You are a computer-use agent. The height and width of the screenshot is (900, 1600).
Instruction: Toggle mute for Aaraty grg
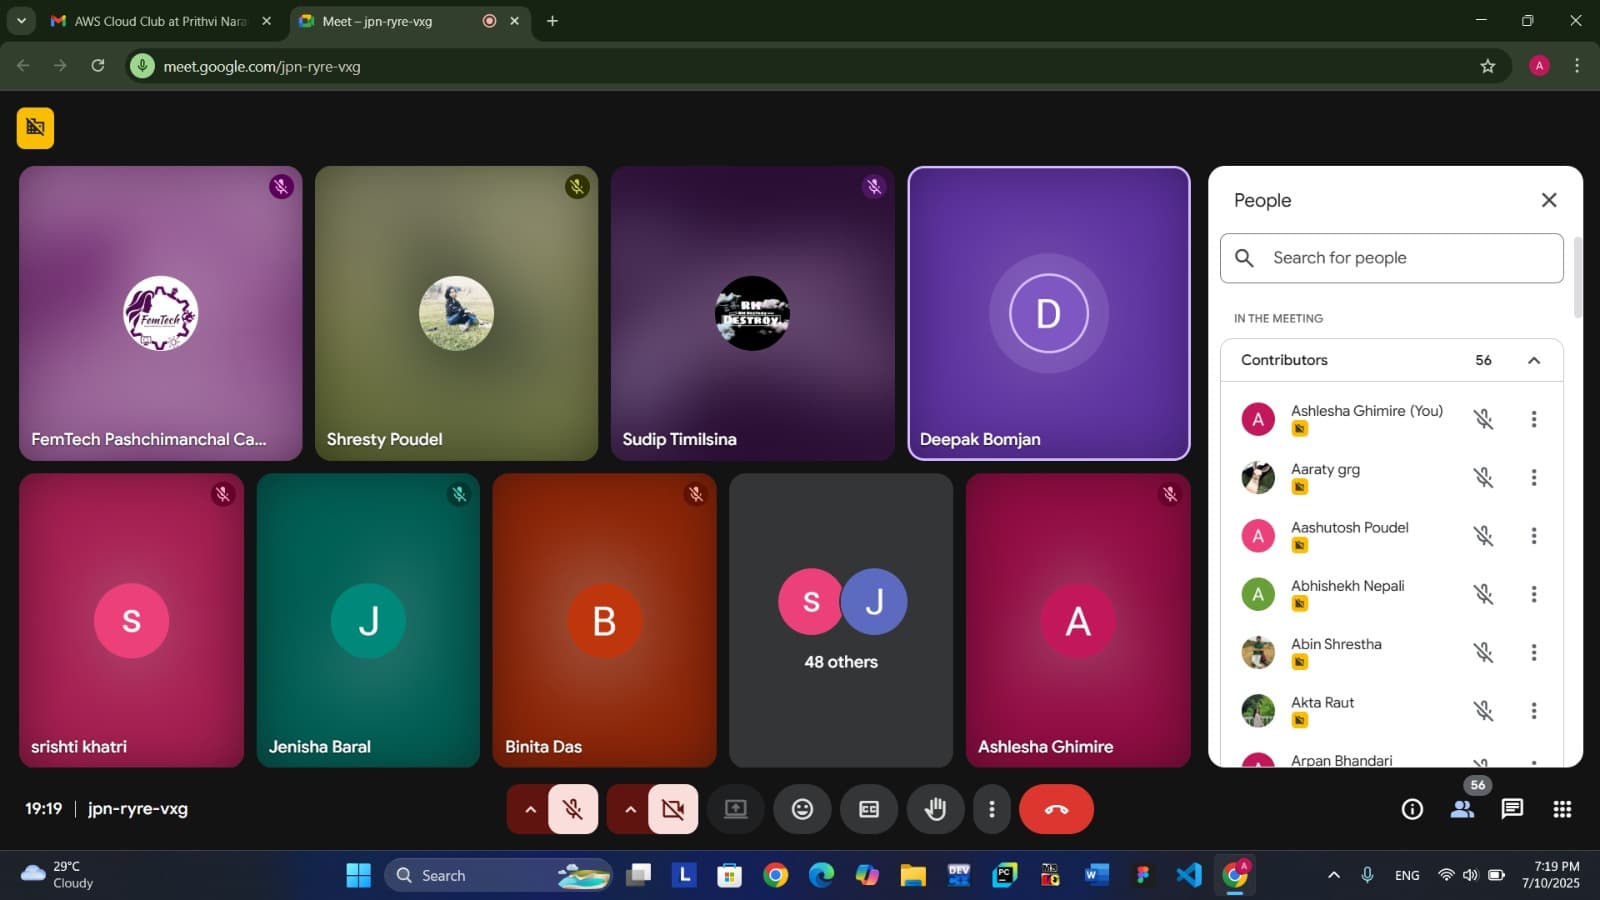click(x=1483, y=478)
